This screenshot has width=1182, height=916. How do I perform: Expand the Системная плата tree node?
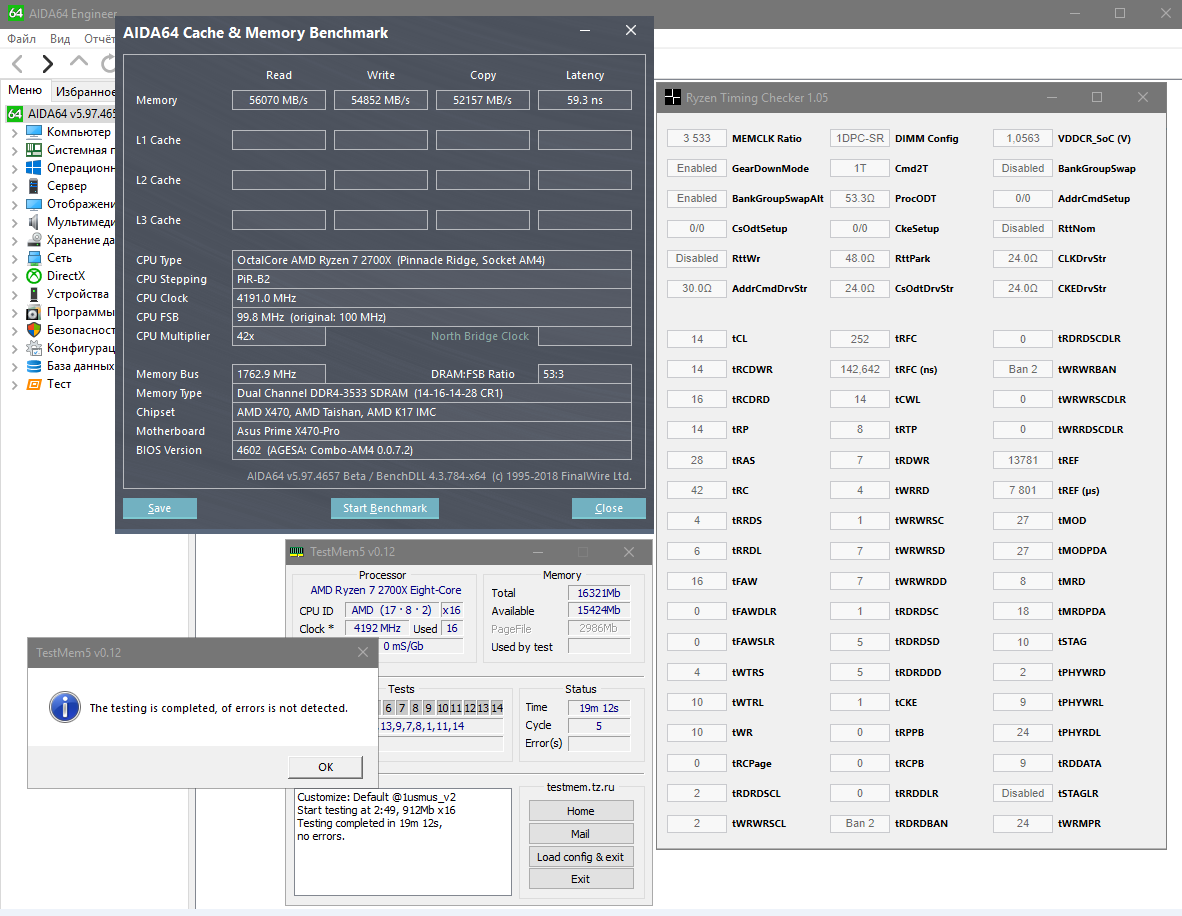point(14,151)
